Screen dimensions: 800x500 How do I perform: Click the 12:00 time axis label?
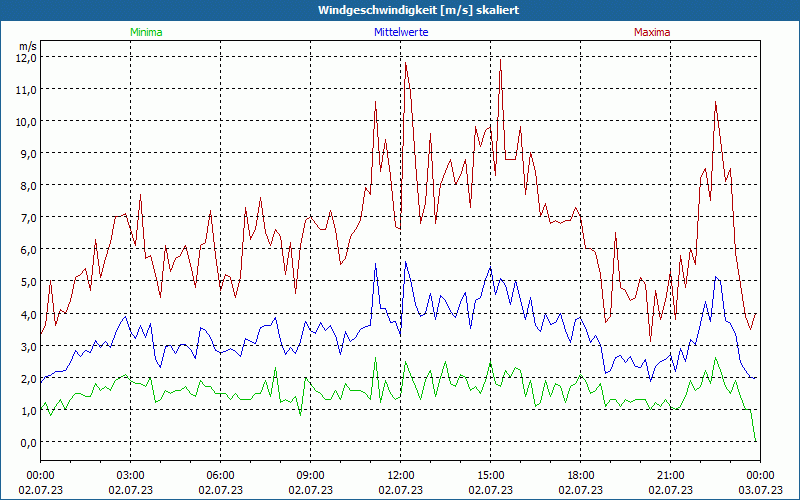tap(400, 475)
